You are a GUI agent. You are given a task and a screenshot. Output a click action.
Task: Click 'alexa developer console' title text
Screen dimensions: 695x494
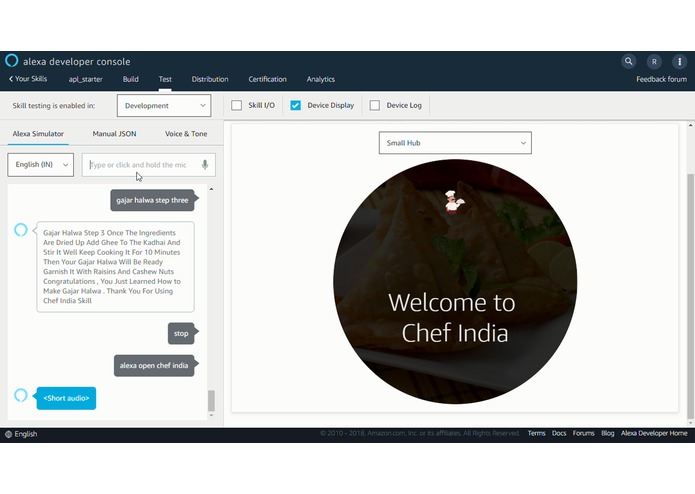click(77, 62)
